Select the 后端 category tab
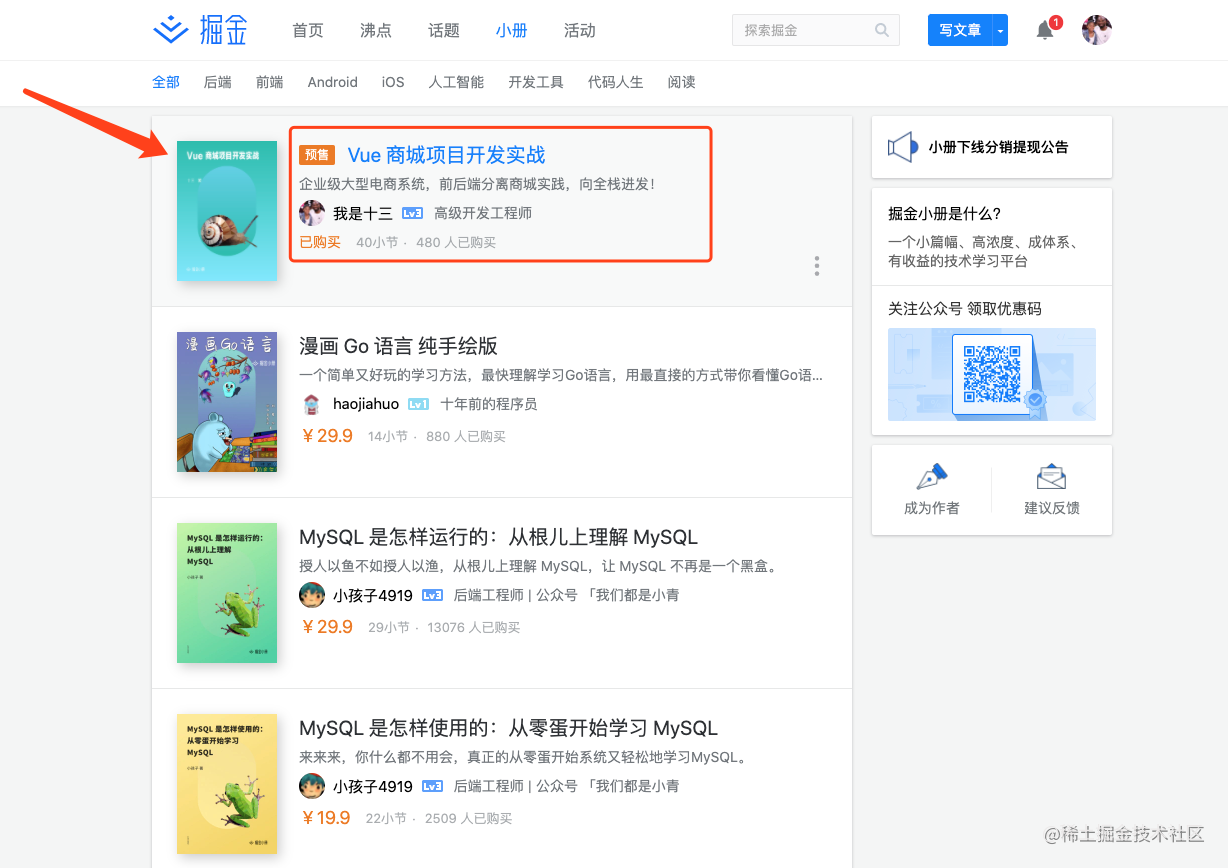1228x868 pixels. (218, 82)
